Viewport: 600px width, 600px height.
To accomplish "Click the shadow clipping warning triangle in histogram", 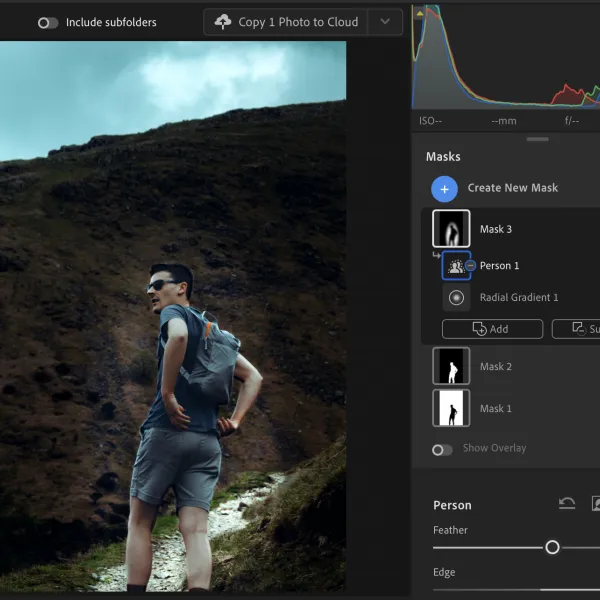I will click(420, 14).
